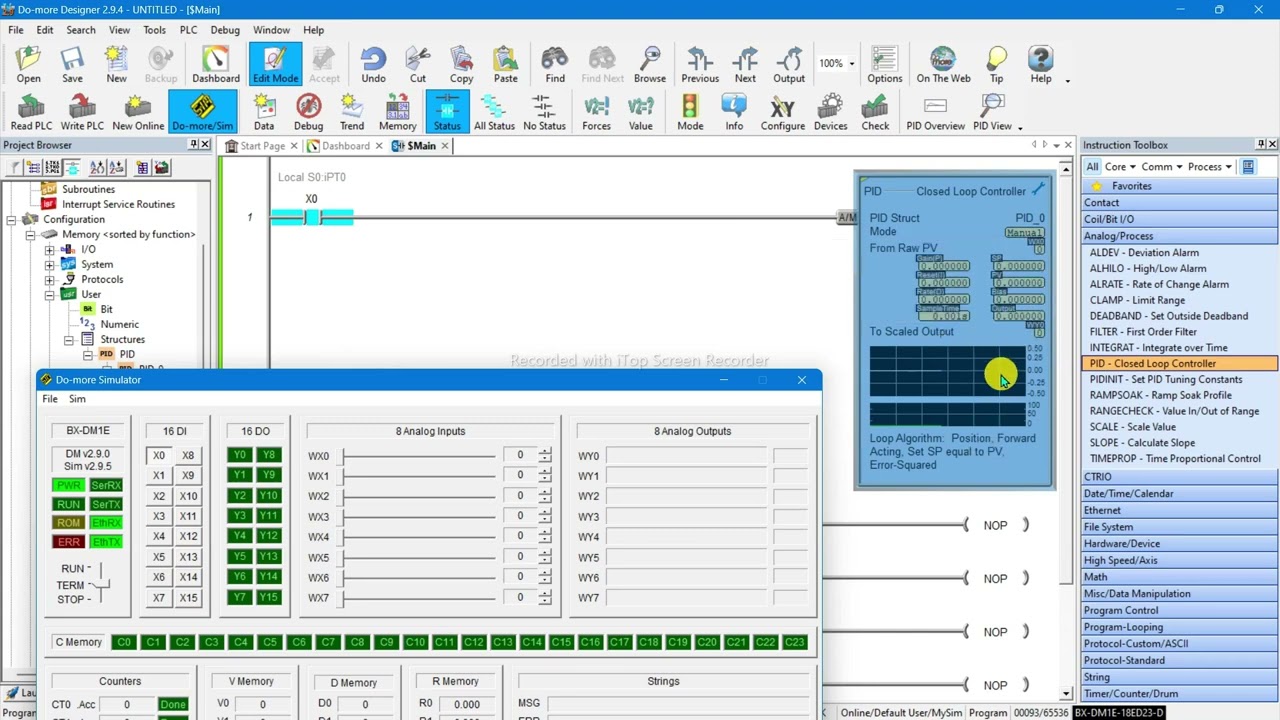
Task: Toggle discrete input X8 in simulator
Action: click(x=188, y=455)
